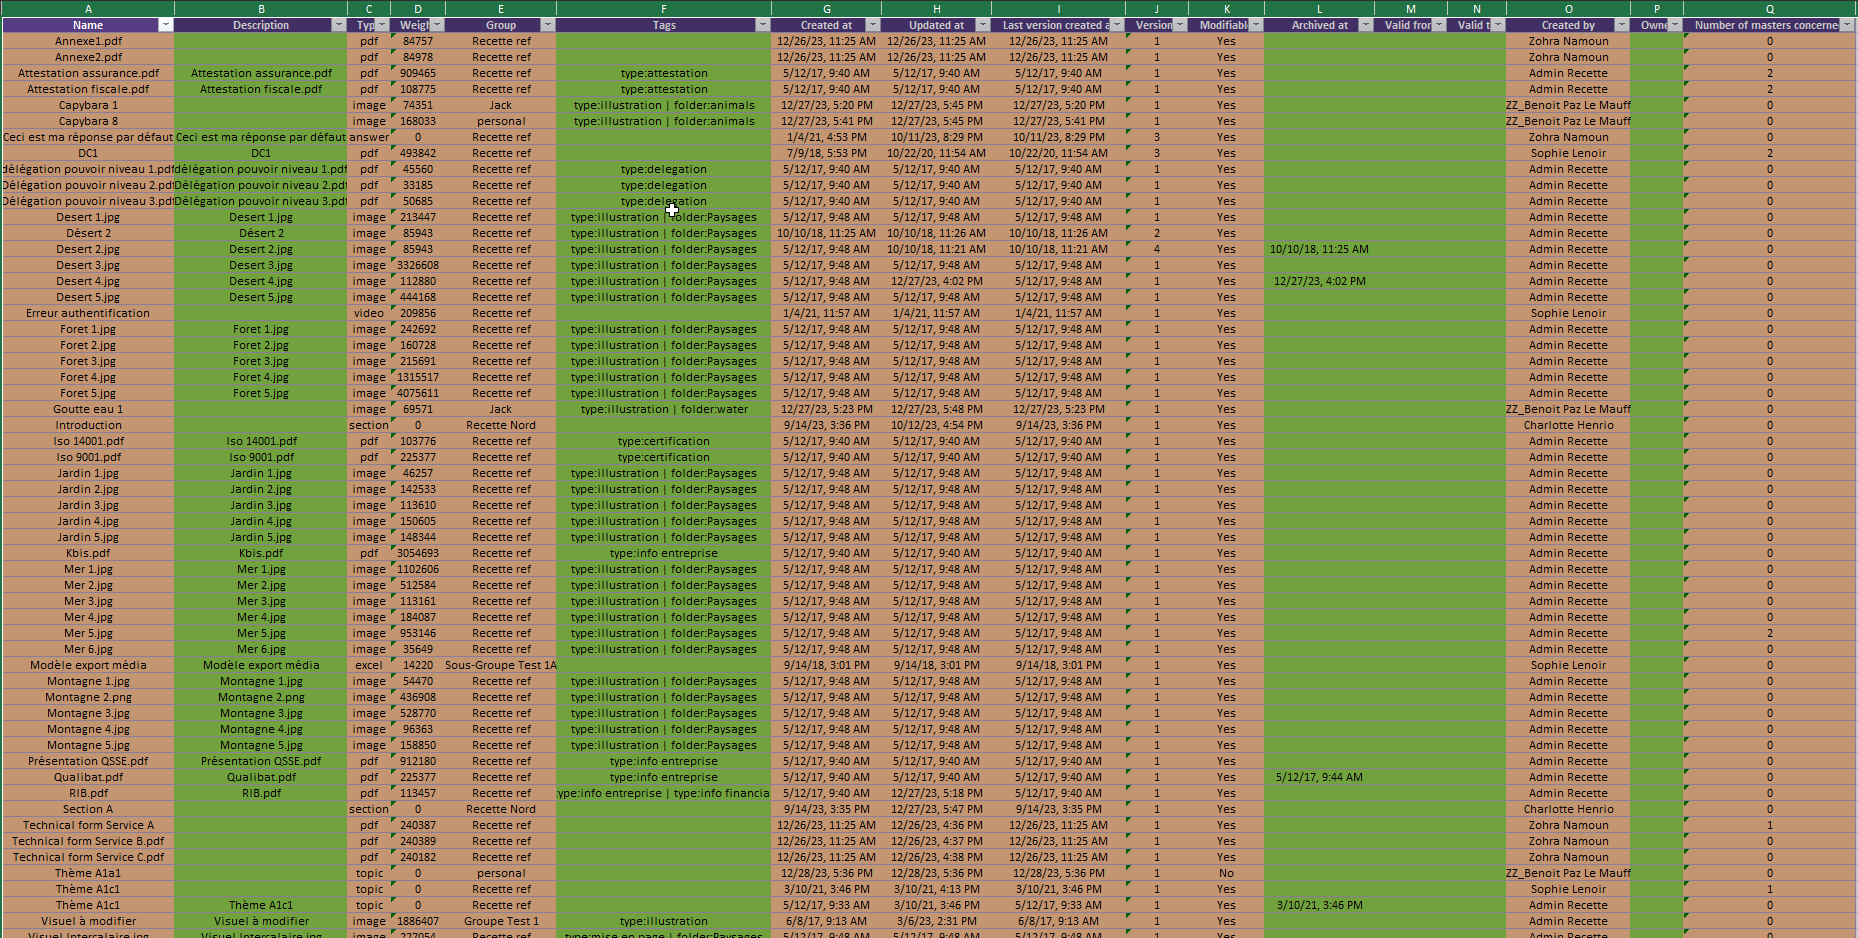Open the Archived at filter dropdown

tap(1366, 25)
